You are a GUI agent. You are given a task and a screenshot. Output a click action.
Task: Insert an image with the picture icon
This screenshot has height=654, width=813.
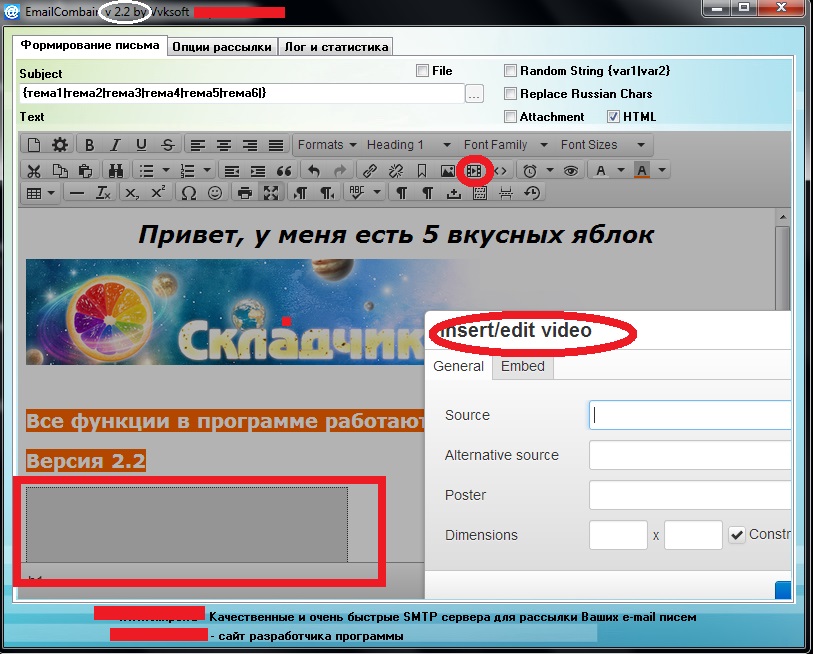(x=447, y=170)
